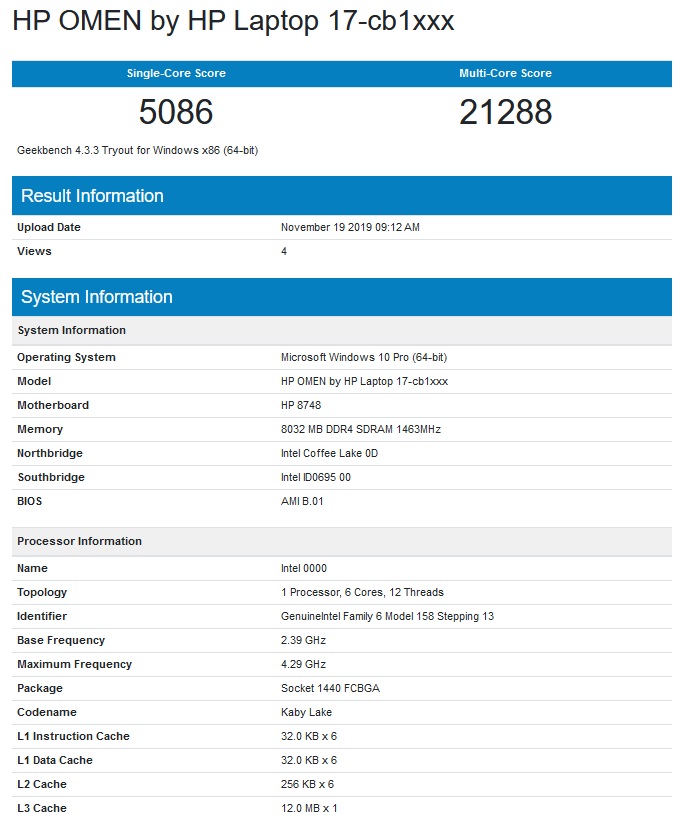Select the Single-Core Score header
This screenshot has width=676, height=827.
coord(176,73)
